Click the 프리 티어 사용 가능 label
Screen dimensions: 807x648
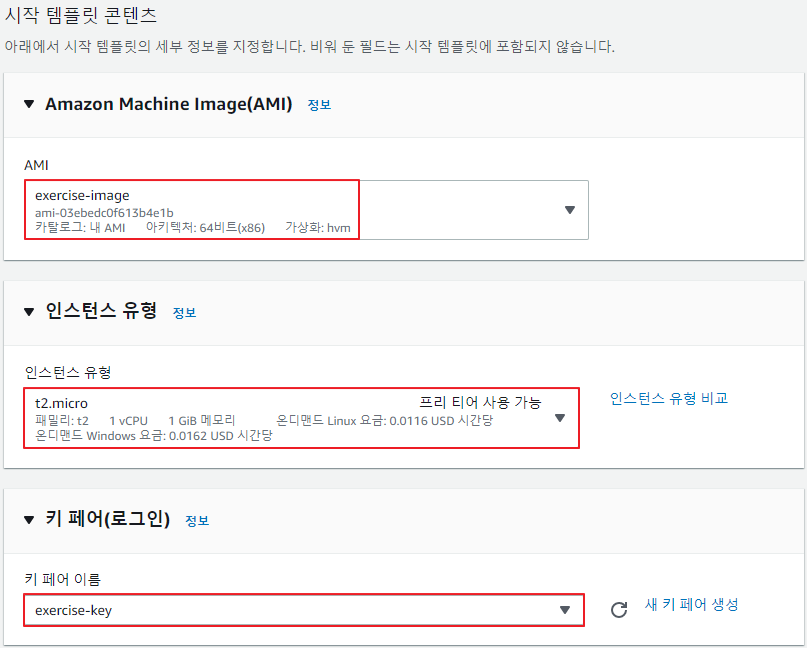pos(480,402)
